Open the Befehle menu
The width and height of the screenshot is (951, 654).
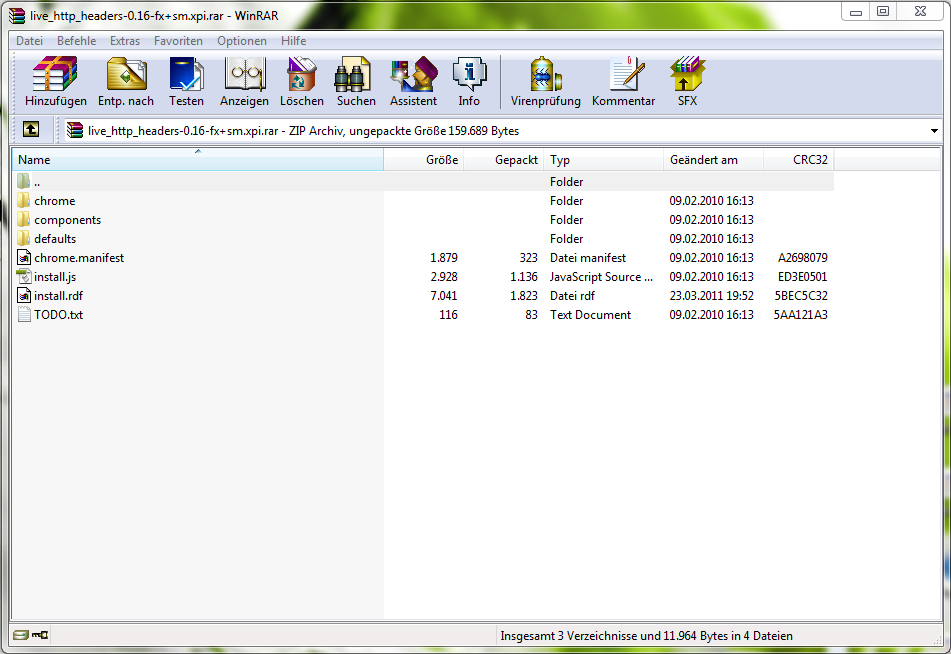click(76, 41)
